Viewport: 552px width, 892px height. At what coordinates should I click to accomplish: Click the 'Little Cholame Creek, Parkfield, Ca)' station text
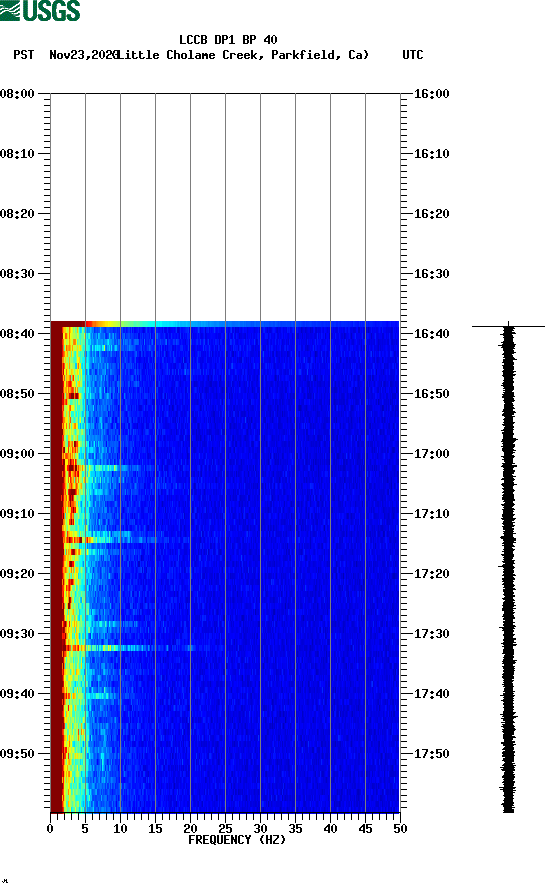243,55
